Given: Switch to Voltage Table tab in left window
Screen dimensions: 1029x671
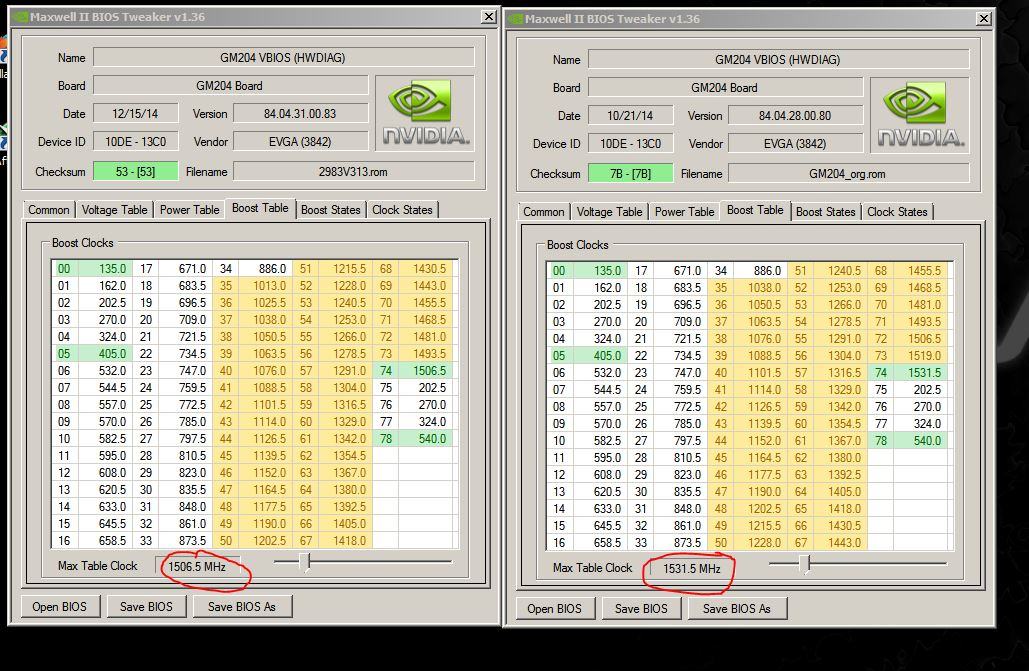Looking at the screenshot, I should point(114,209).
